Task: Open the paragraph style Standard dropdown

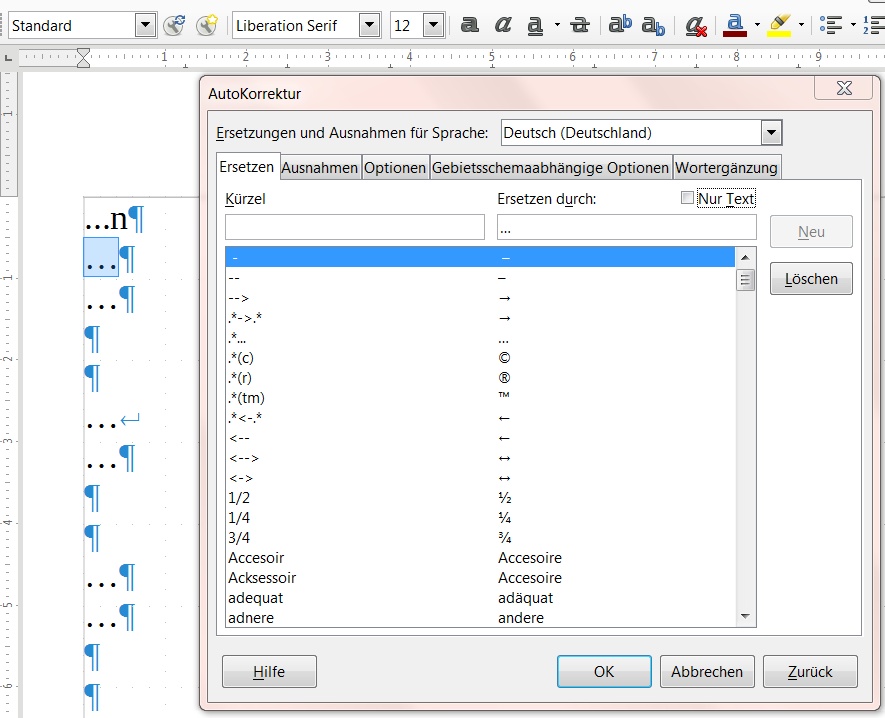Action: (x=145, y=25)
